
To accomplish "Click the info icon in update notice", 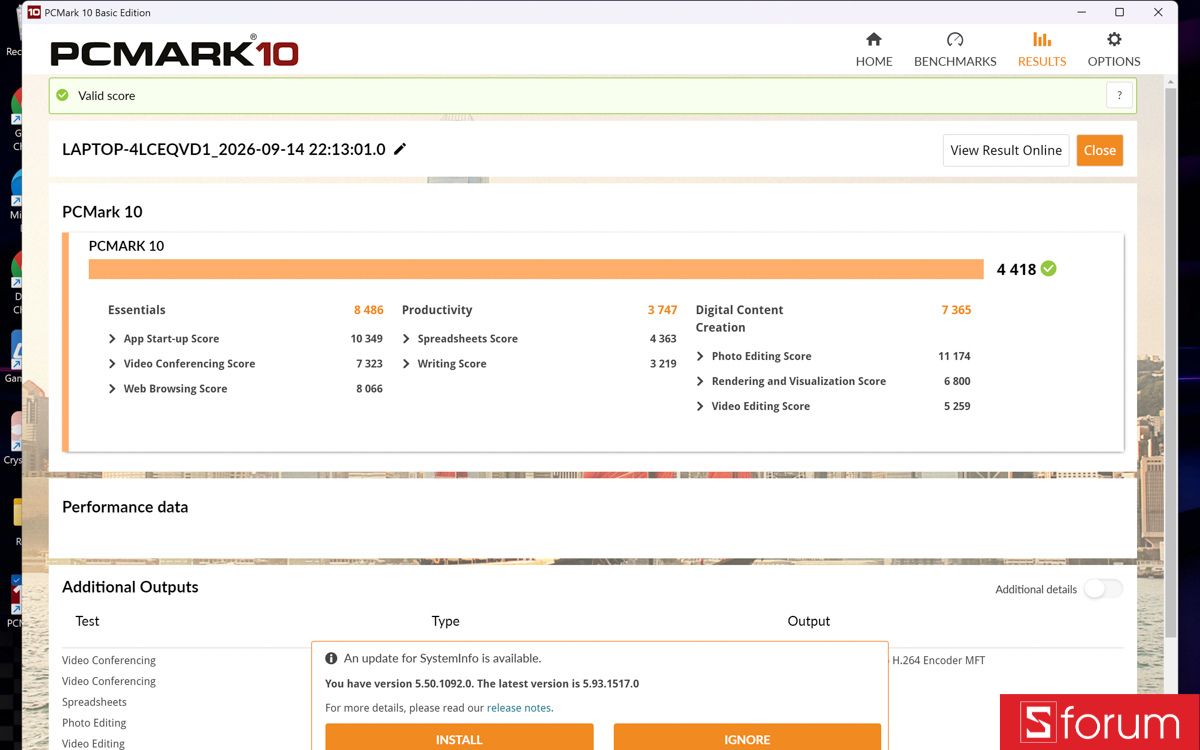I will 331,658.
